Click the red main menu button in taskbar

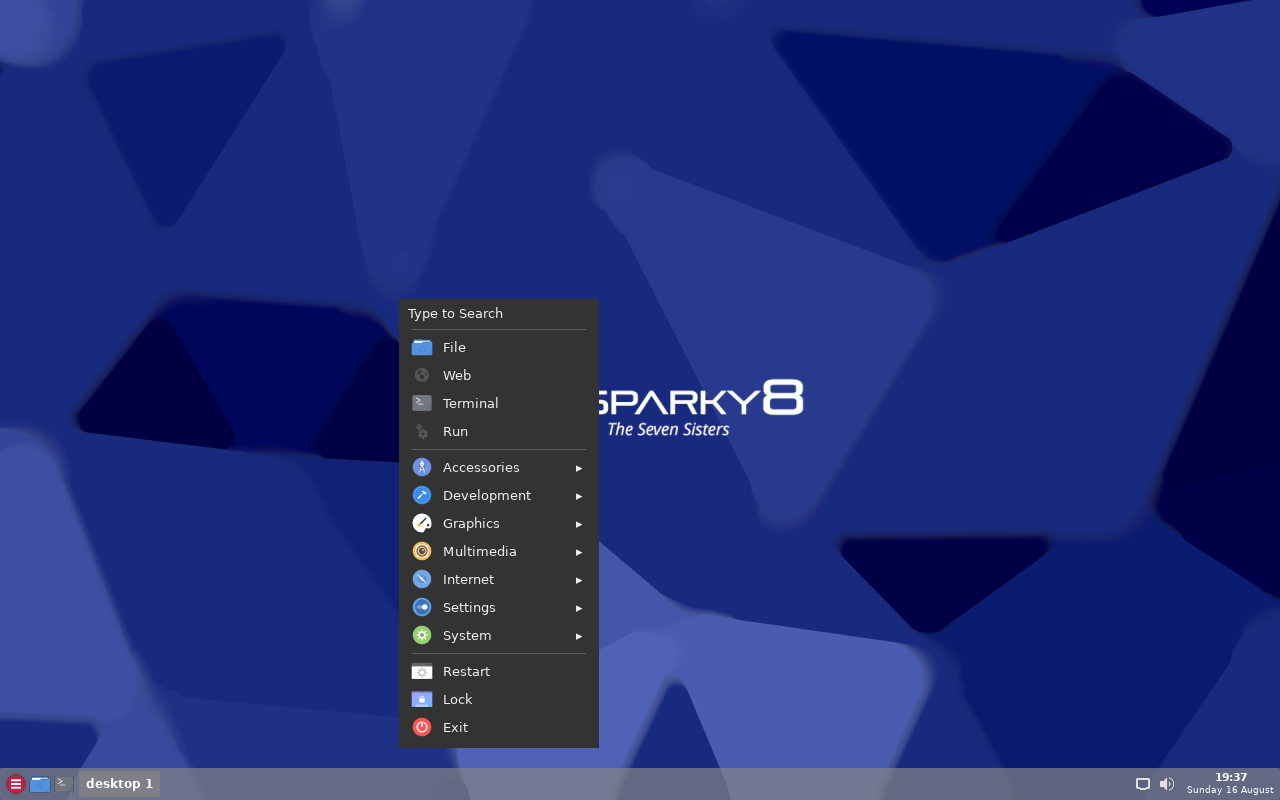click(x=16, y=784)
